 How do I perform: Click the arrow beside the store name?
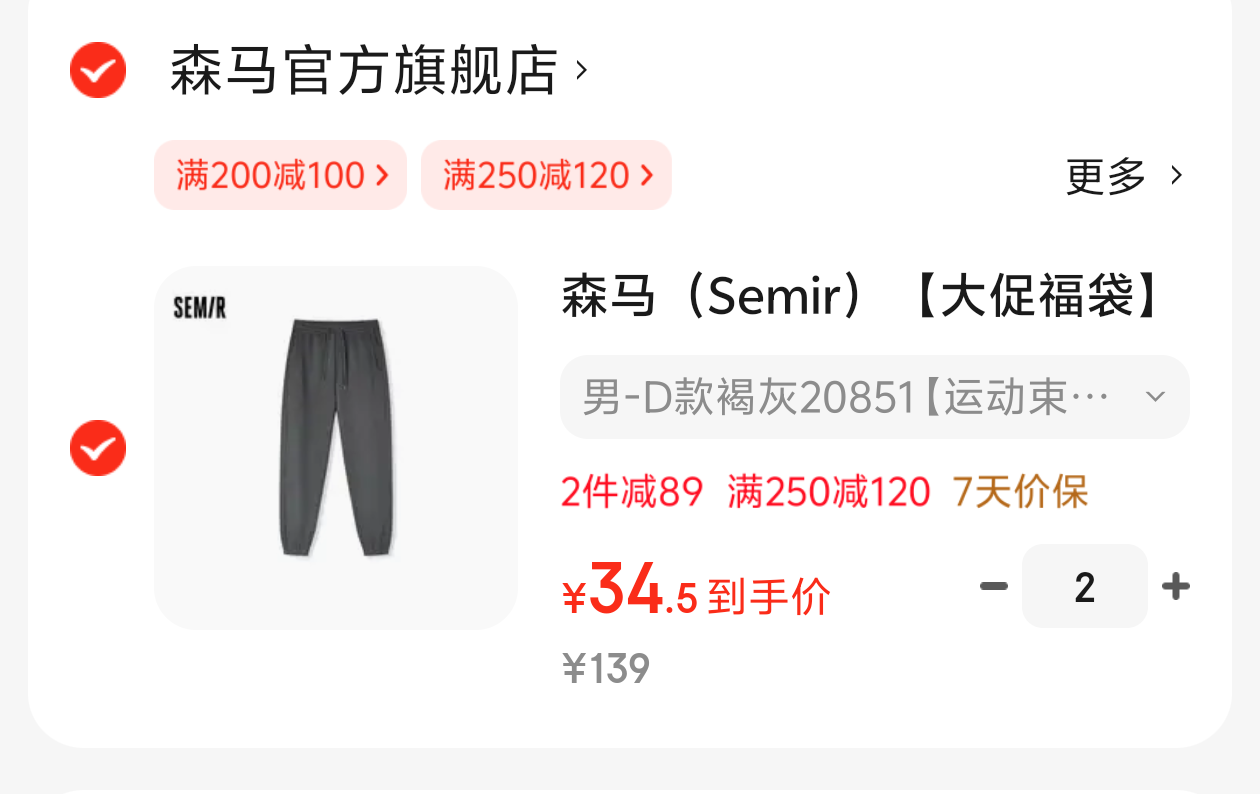581,71
